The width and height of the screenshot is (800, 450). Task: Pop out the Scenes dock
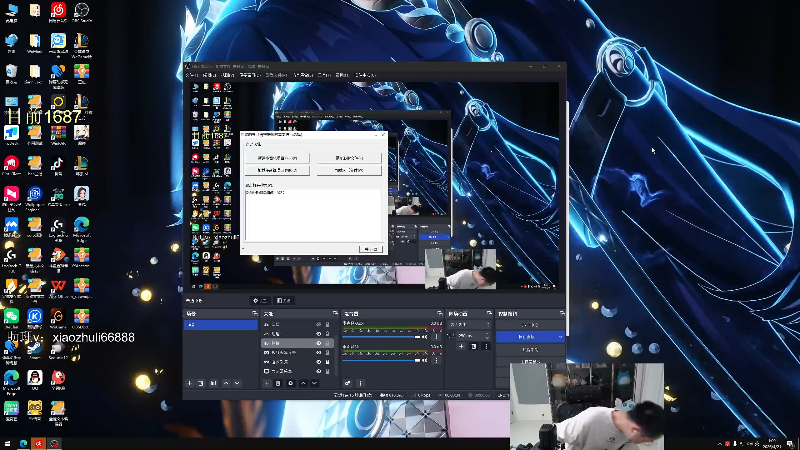tap(255, 313)
